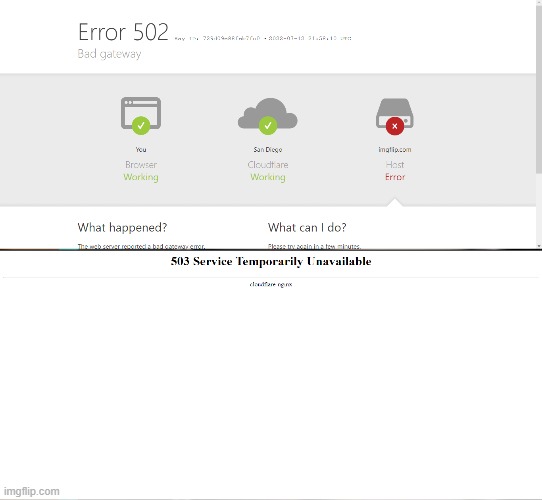Image resolution: width=542 pixels, height=500 pixels.
Task: Click the You label under the browser icon
Action: pyautogui.click(x=141, y=149)
